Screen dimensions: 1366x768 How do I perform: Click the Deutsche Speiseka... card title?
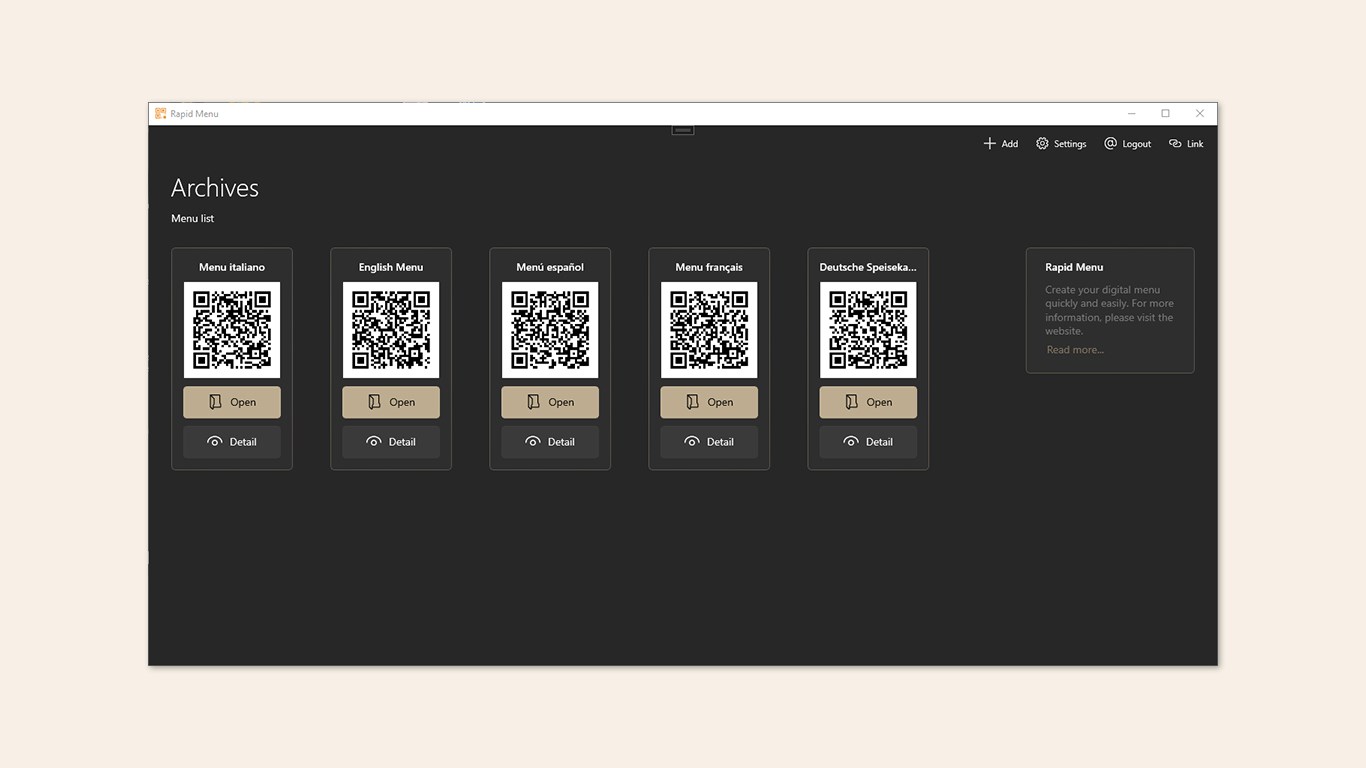tap(868, 267)
